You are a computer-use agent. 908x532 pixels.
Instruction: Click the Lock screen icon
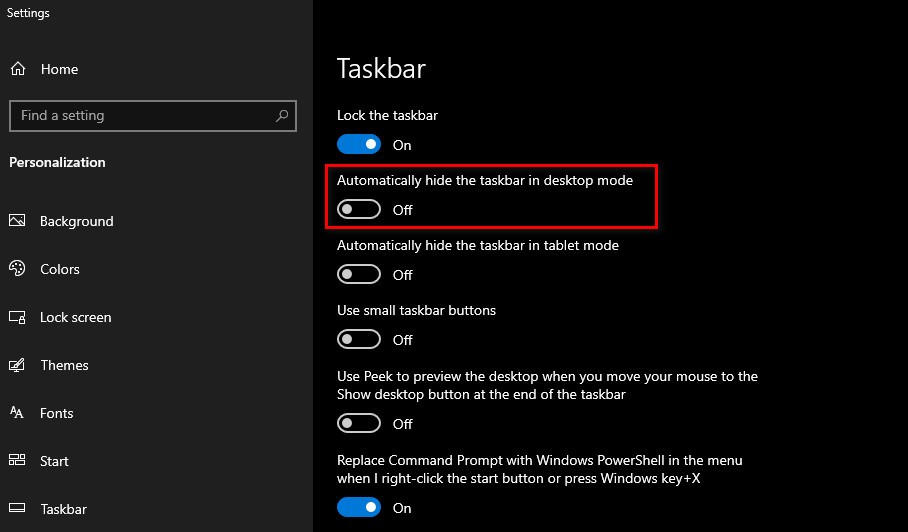click(x=17, y=317)
